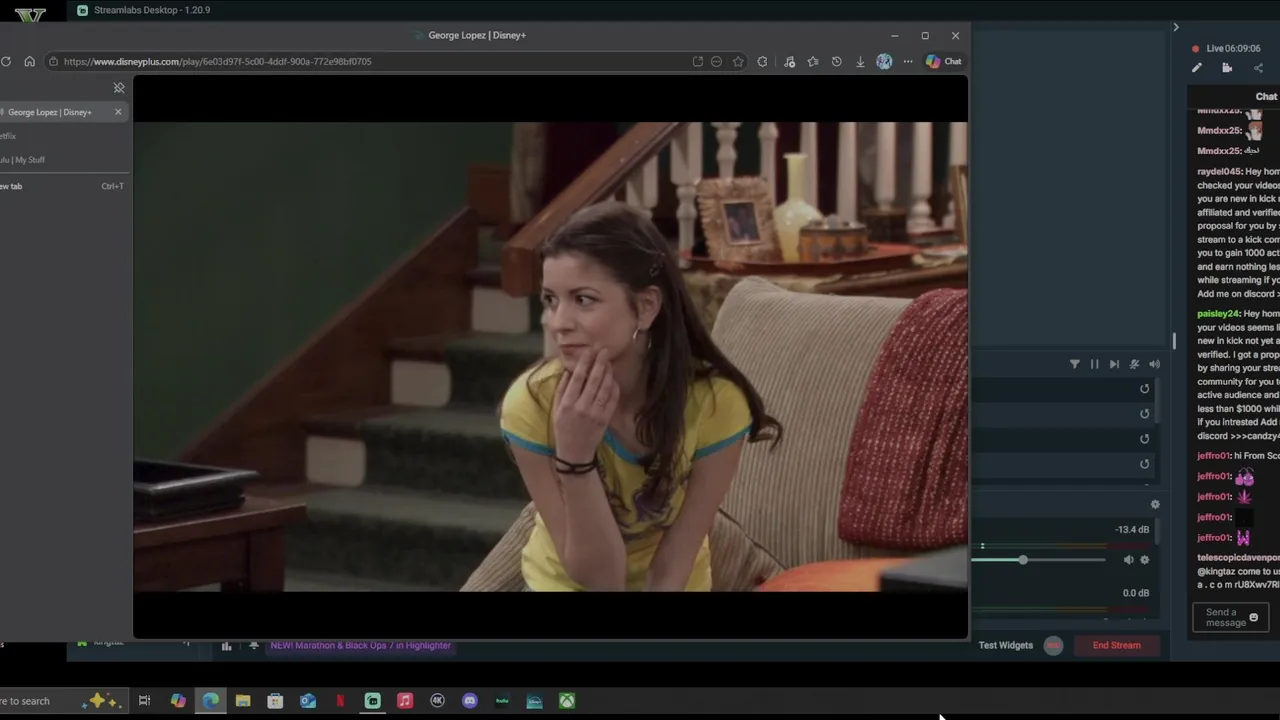The width and height of the screenshot is (1280, 720).
Task: Click username paisley24 in chat
Action: pyautogui.click(x=1218, y=314)
